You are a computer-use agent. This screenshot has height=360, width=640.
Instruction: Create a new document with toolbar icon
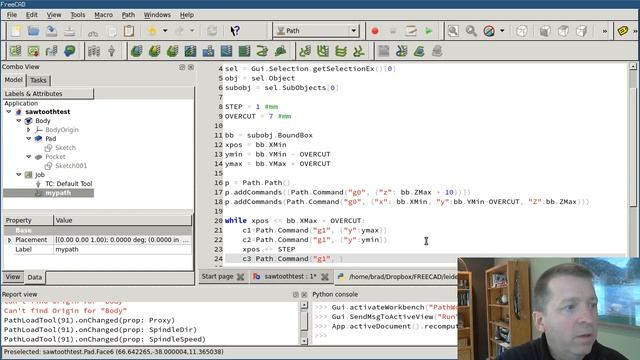[16, 31]
